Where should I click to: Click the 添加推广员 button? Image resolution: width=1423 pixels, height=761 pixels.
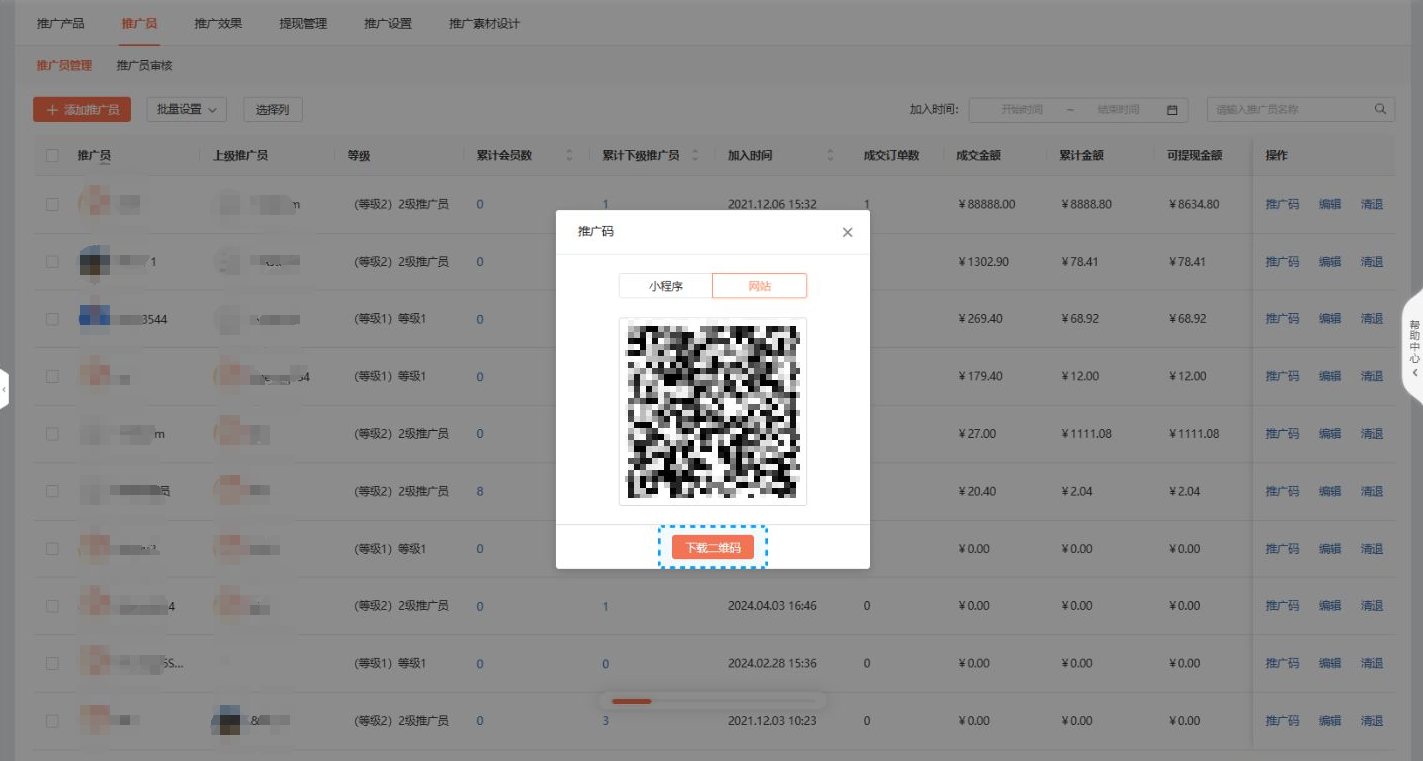pos(82,109)
